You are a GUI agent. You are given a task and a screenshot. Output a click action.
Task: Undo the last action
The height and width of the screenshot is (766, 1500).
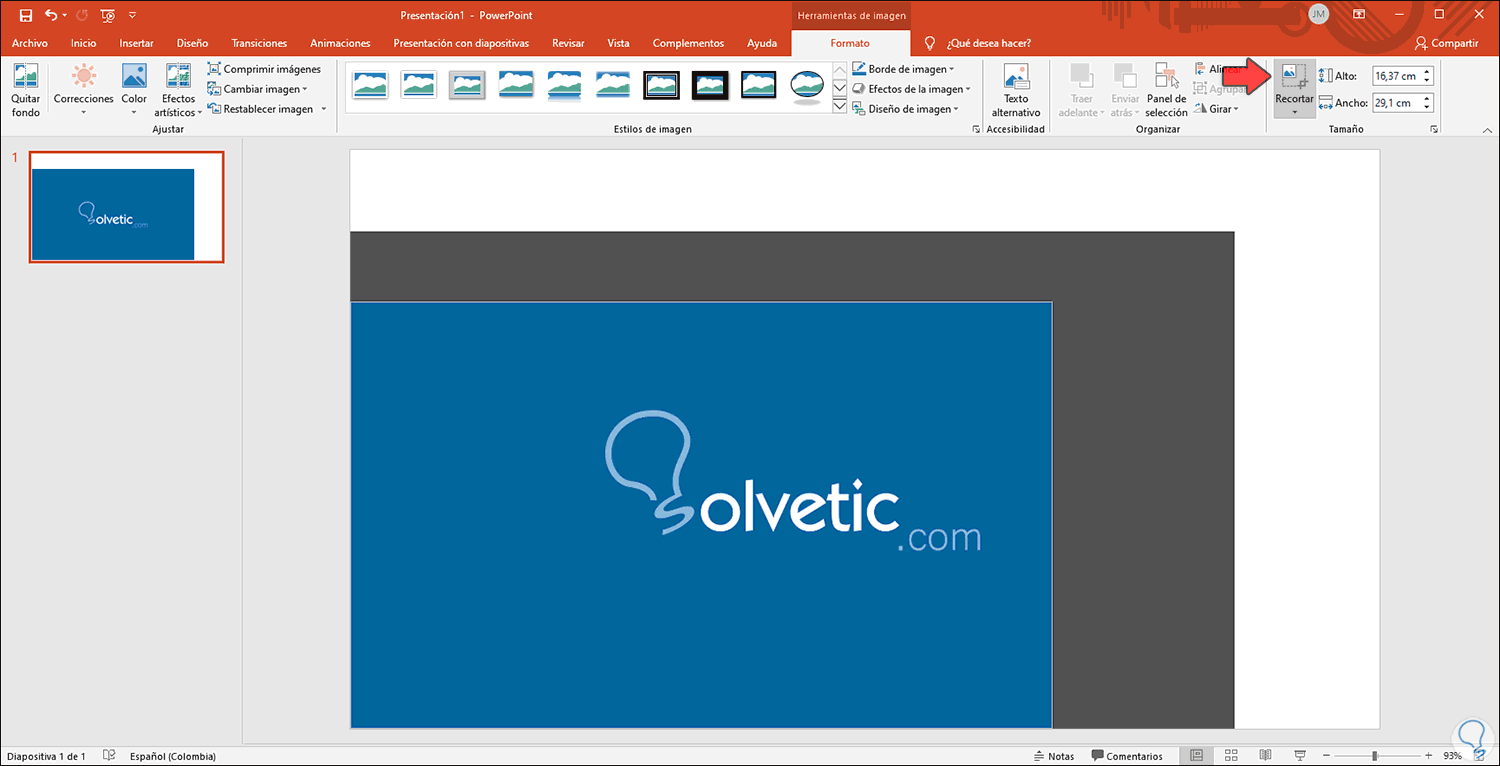[51, 15]
